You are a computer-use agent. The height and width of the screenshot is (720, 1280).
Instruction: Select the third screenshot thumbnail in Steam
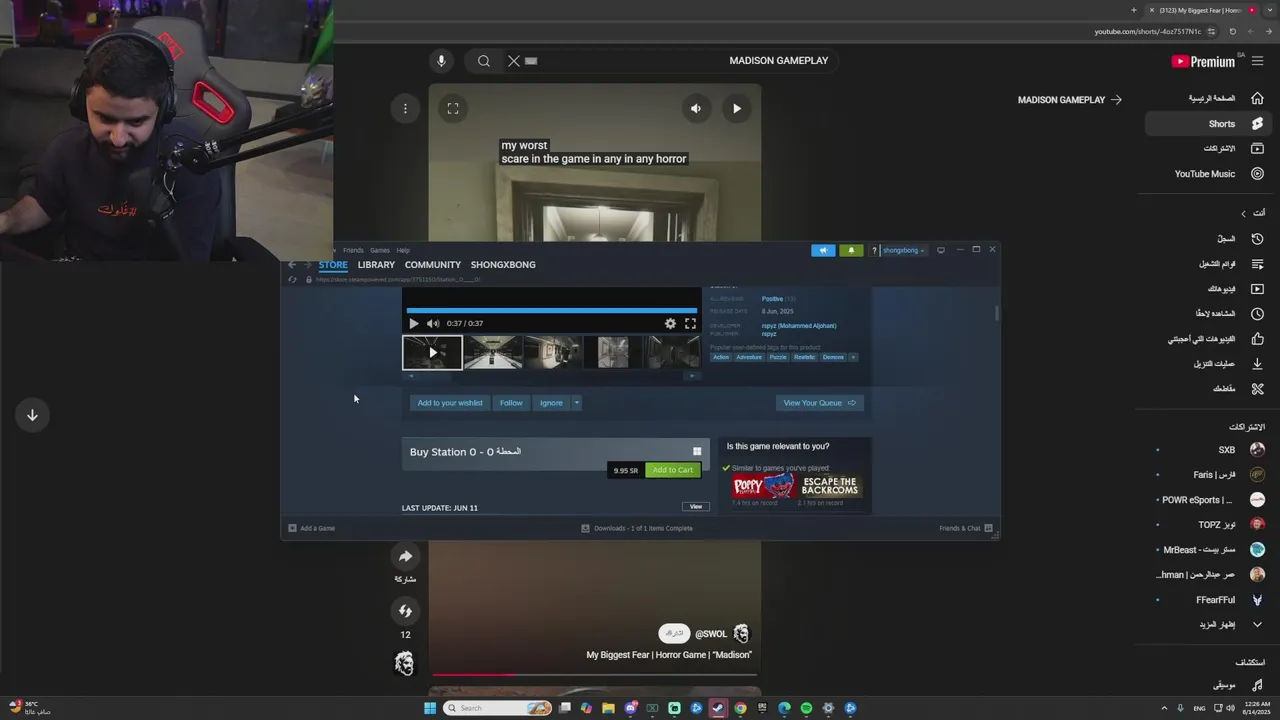click(553, 352)
